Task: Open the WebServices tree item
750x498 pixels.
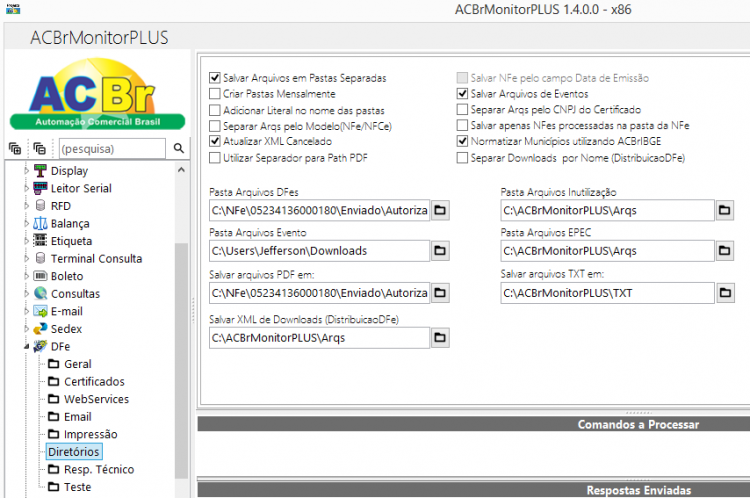Action: point(96,399)
